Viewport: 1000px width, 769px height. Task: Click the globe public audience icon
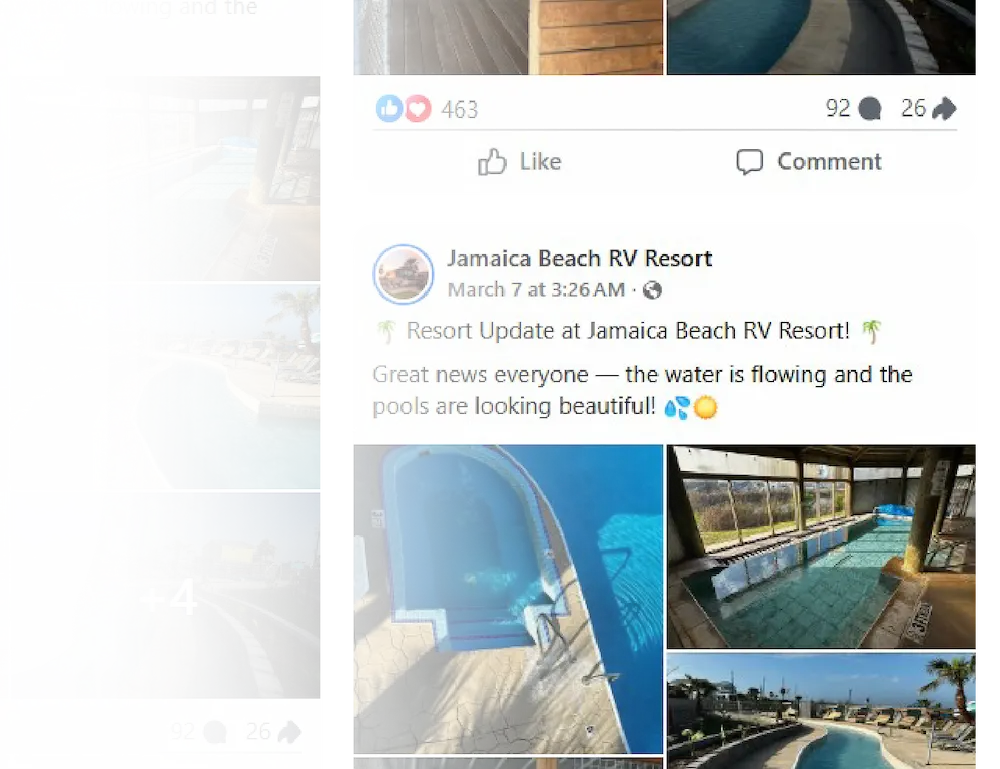click(x=652, y=291)
